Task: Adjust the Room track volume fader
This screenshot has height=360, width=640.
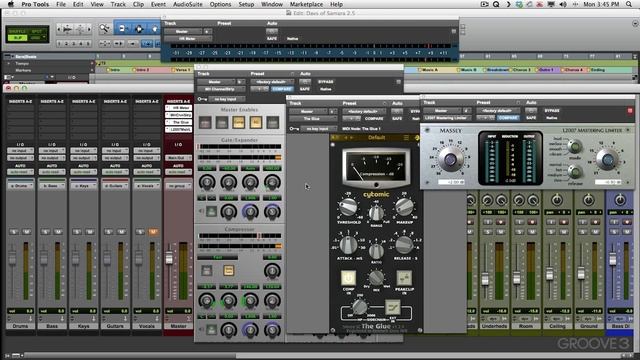Action: [x=517, y=278]
